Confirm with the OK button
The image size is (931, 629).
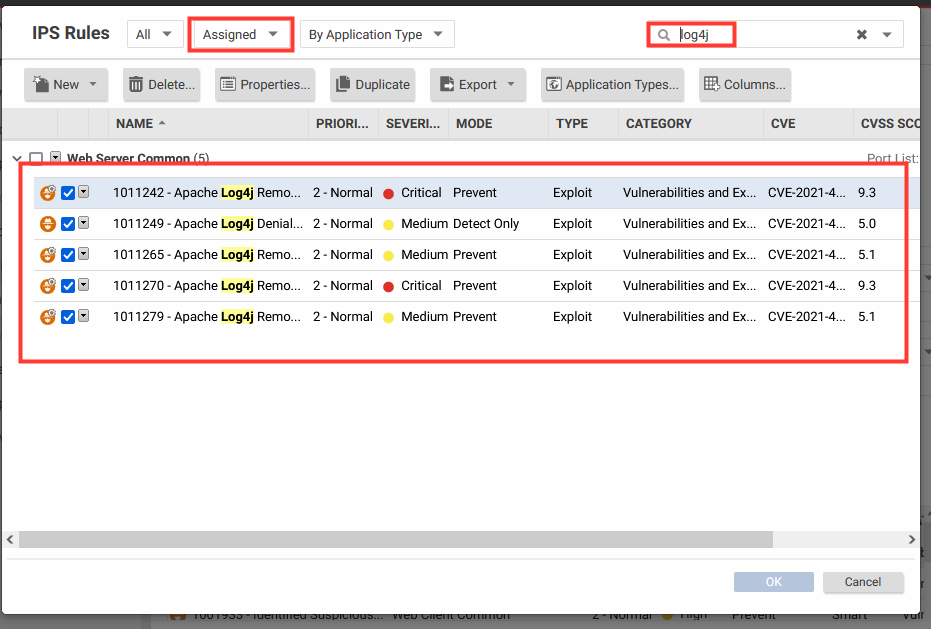[774, 582]
